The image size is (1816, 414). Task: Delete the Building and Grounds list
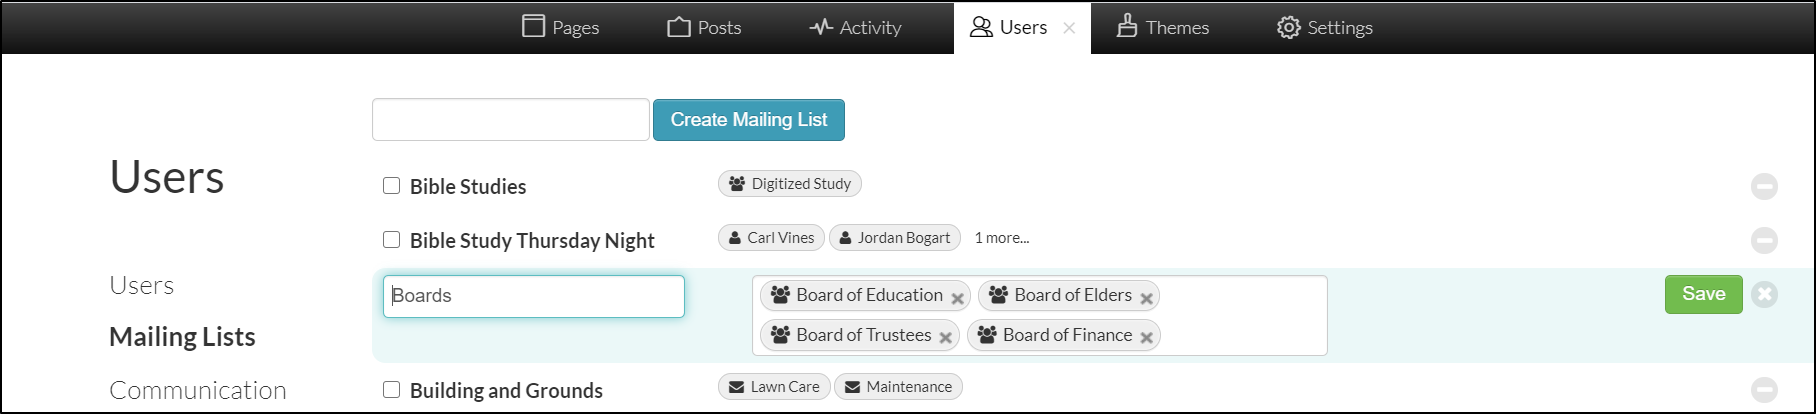click(x=1764, y=389)
